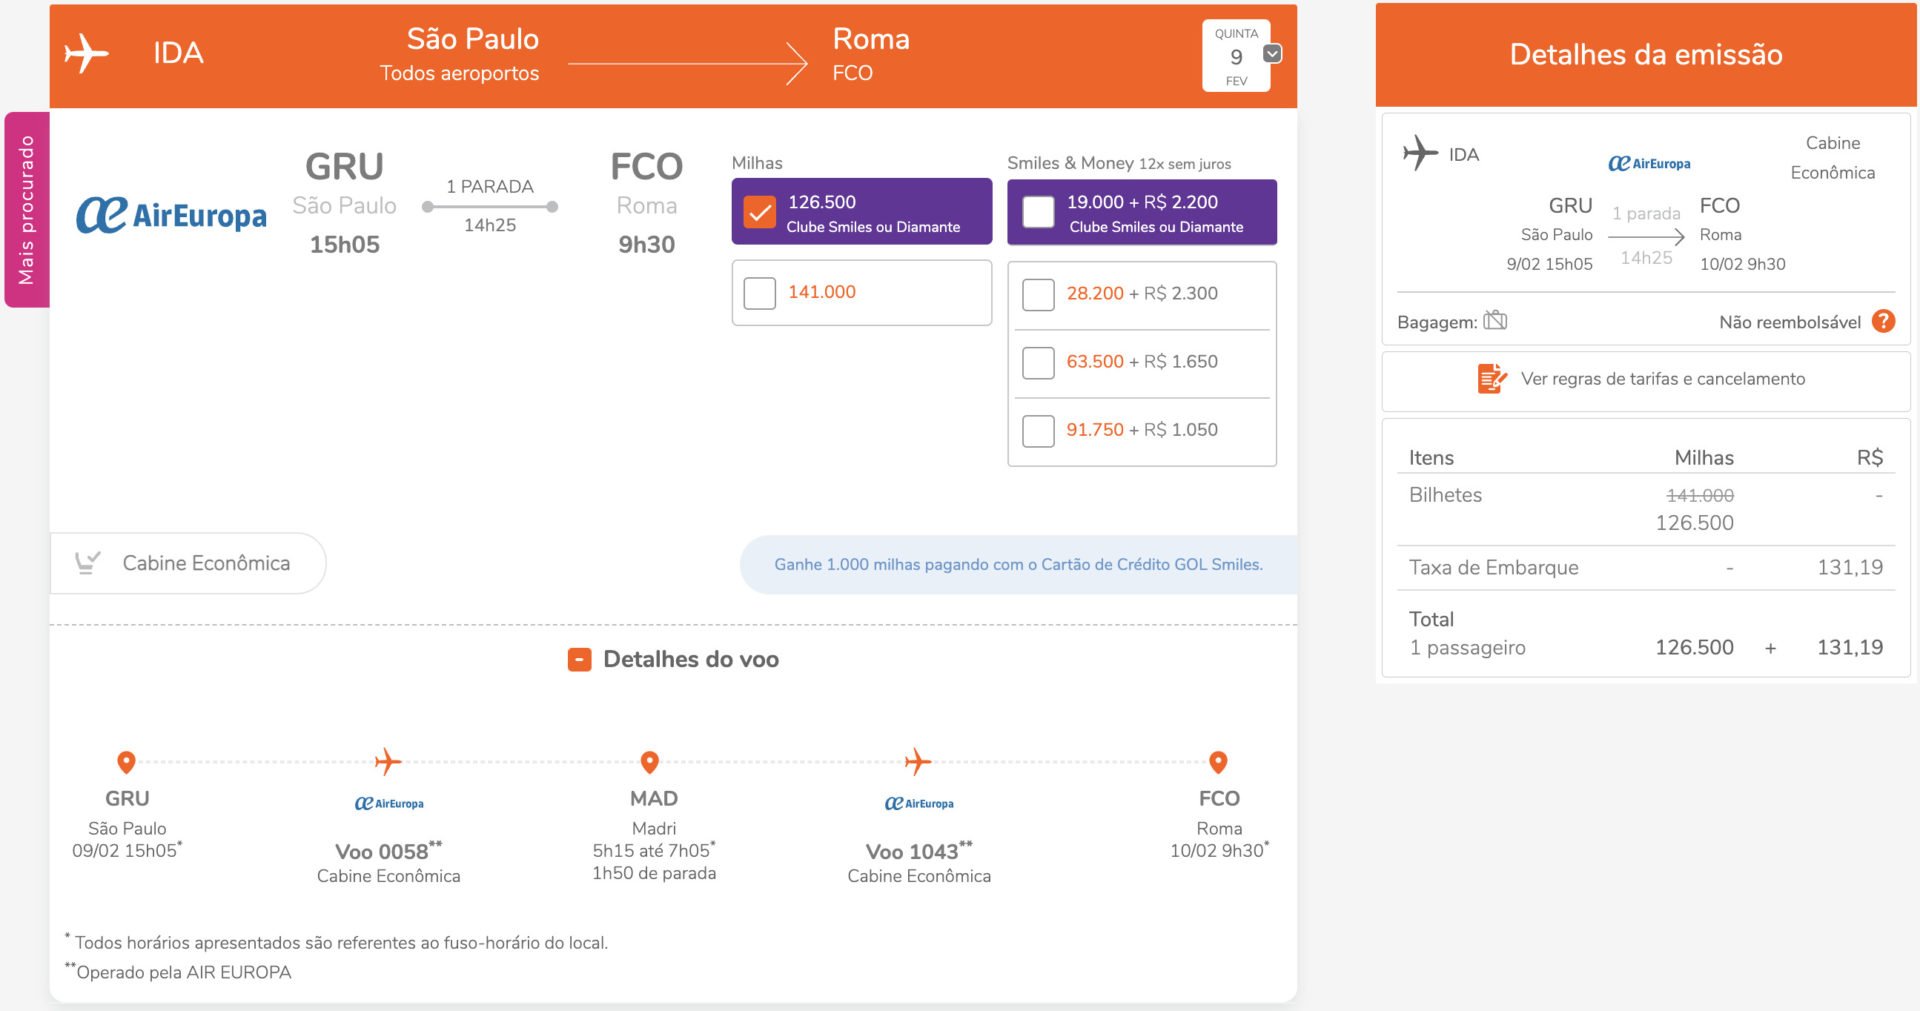Click the Roma FCO destination in the header
This screenshot has width=1920, height=1011.
[x=871, y=54]
